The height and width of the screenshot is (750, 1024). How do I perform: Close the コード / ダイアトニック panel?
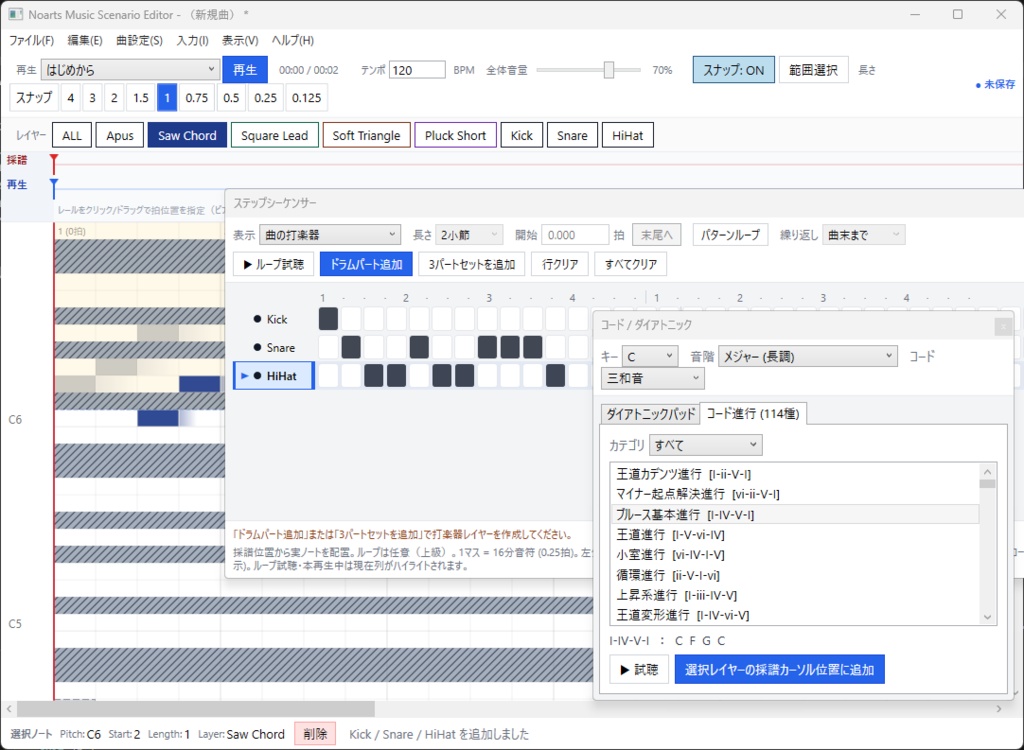pos(1003,327)
